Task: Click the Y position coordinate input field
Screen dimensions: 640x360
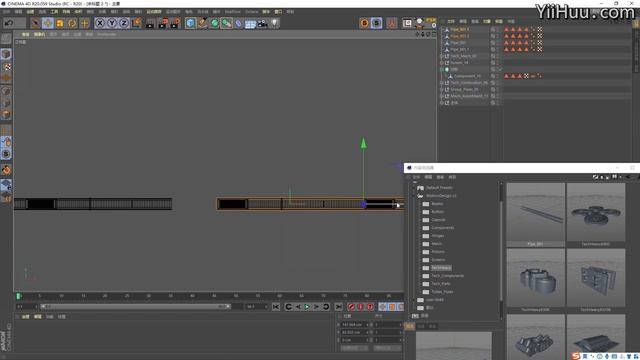Action: [354, 332]
